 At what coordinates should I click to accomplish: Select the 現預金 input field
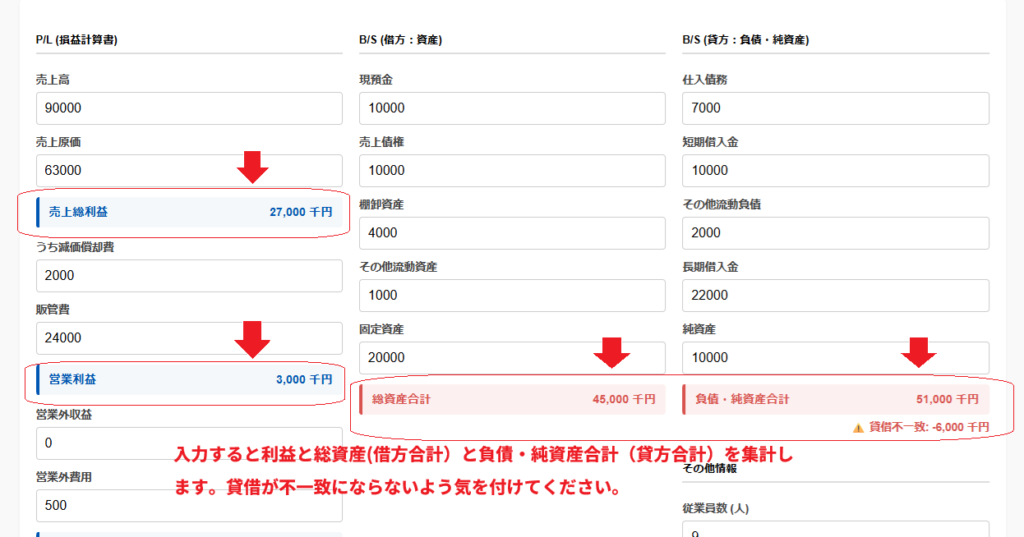click(x=512, y=108)
